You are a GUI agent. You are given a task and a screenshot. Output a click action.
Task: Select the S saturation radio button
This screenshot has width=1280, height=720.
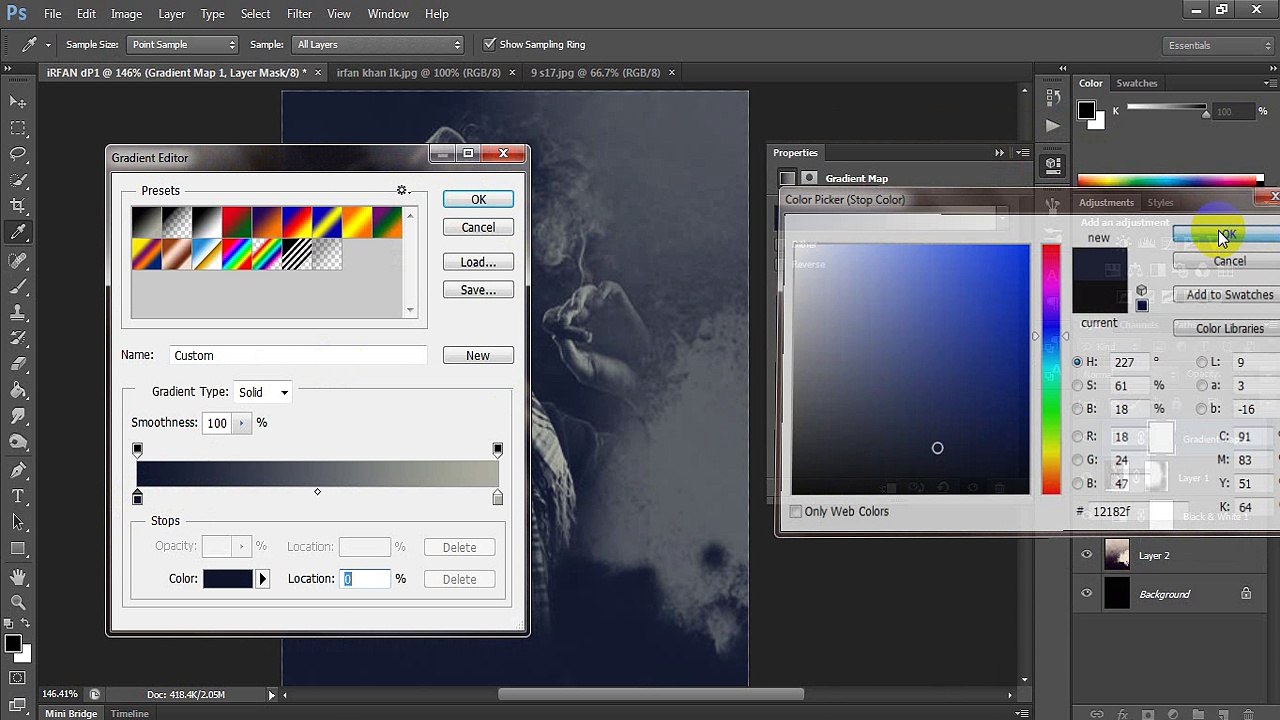click(x=1077, y=385)
